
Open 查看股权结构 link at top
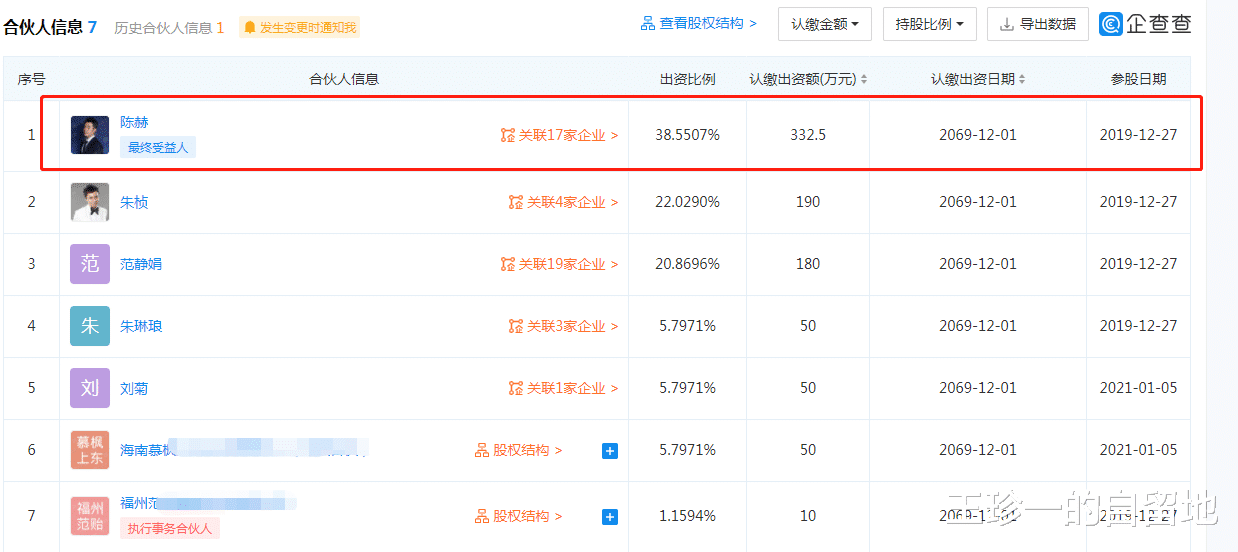699,23
